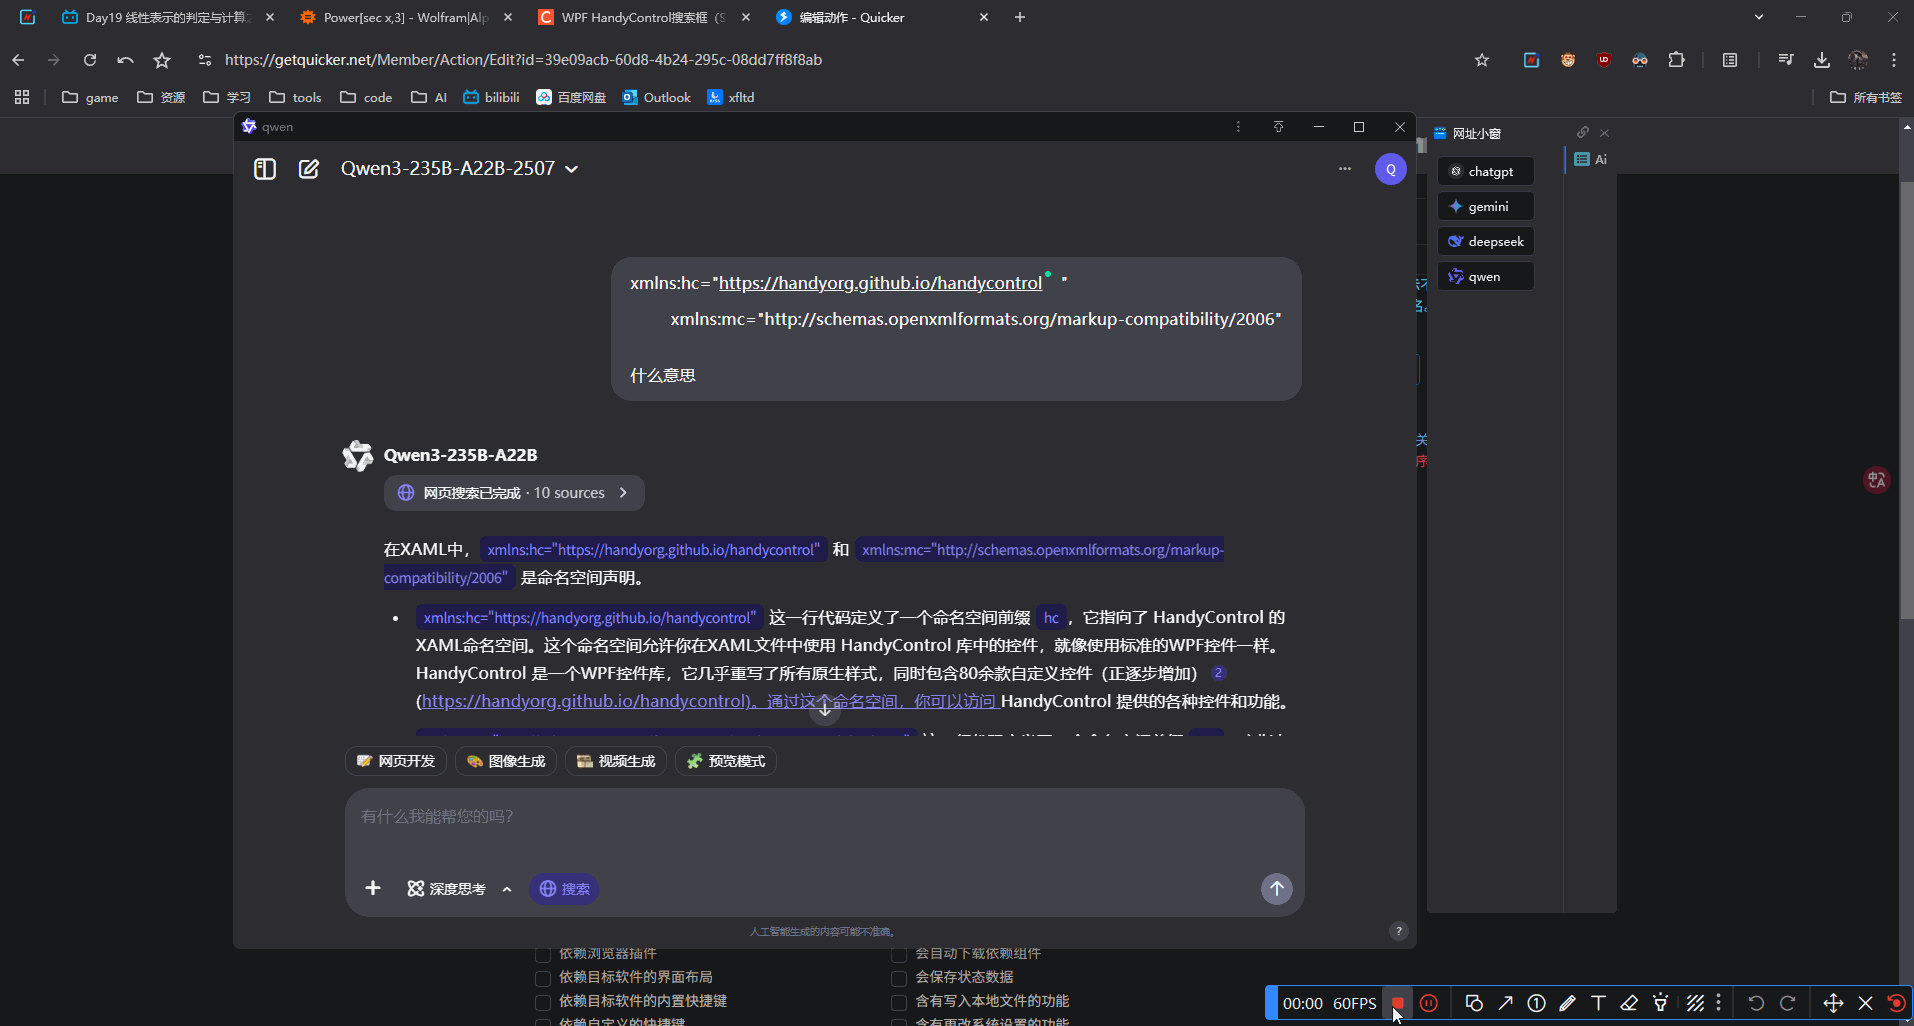The height and width of the screenshot is (1026, 1914).
Task: Pin the qwen window on top
Action: point(1278,127)
